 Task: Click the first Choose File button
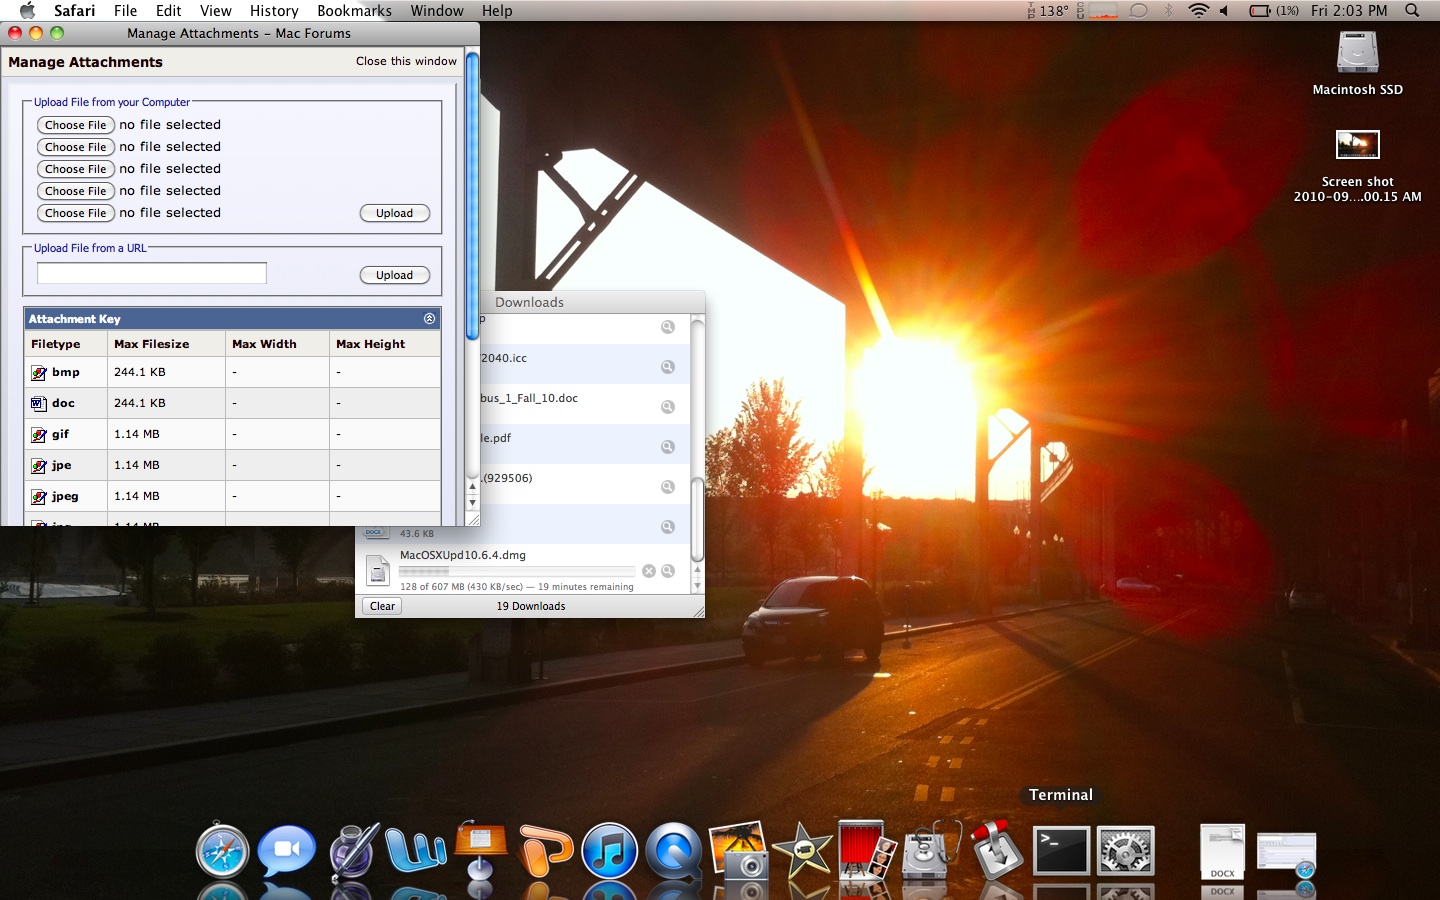pyautogui.click(x=75, y=125)
